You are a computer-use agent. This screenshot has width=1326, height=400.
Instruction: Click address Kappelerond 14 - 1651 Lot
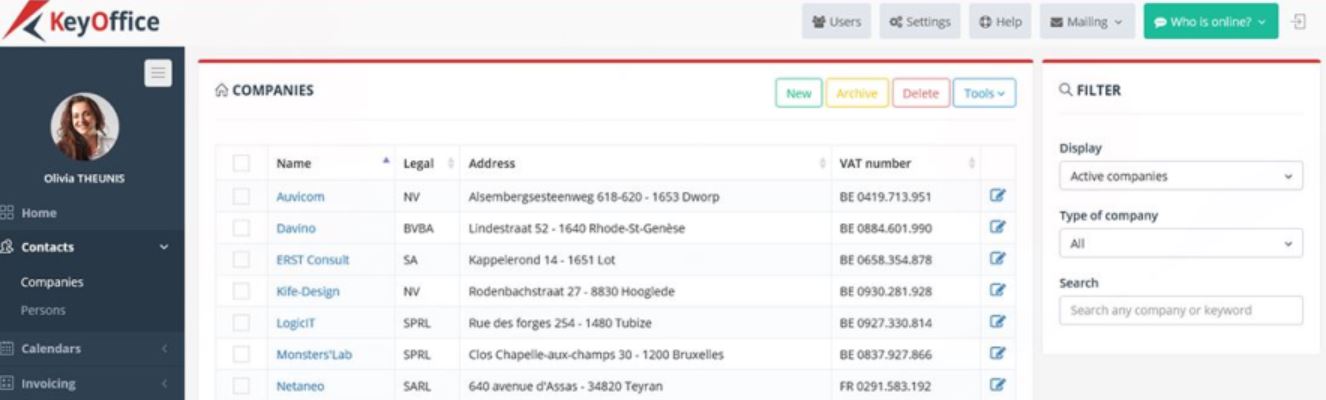coord(542,260)
